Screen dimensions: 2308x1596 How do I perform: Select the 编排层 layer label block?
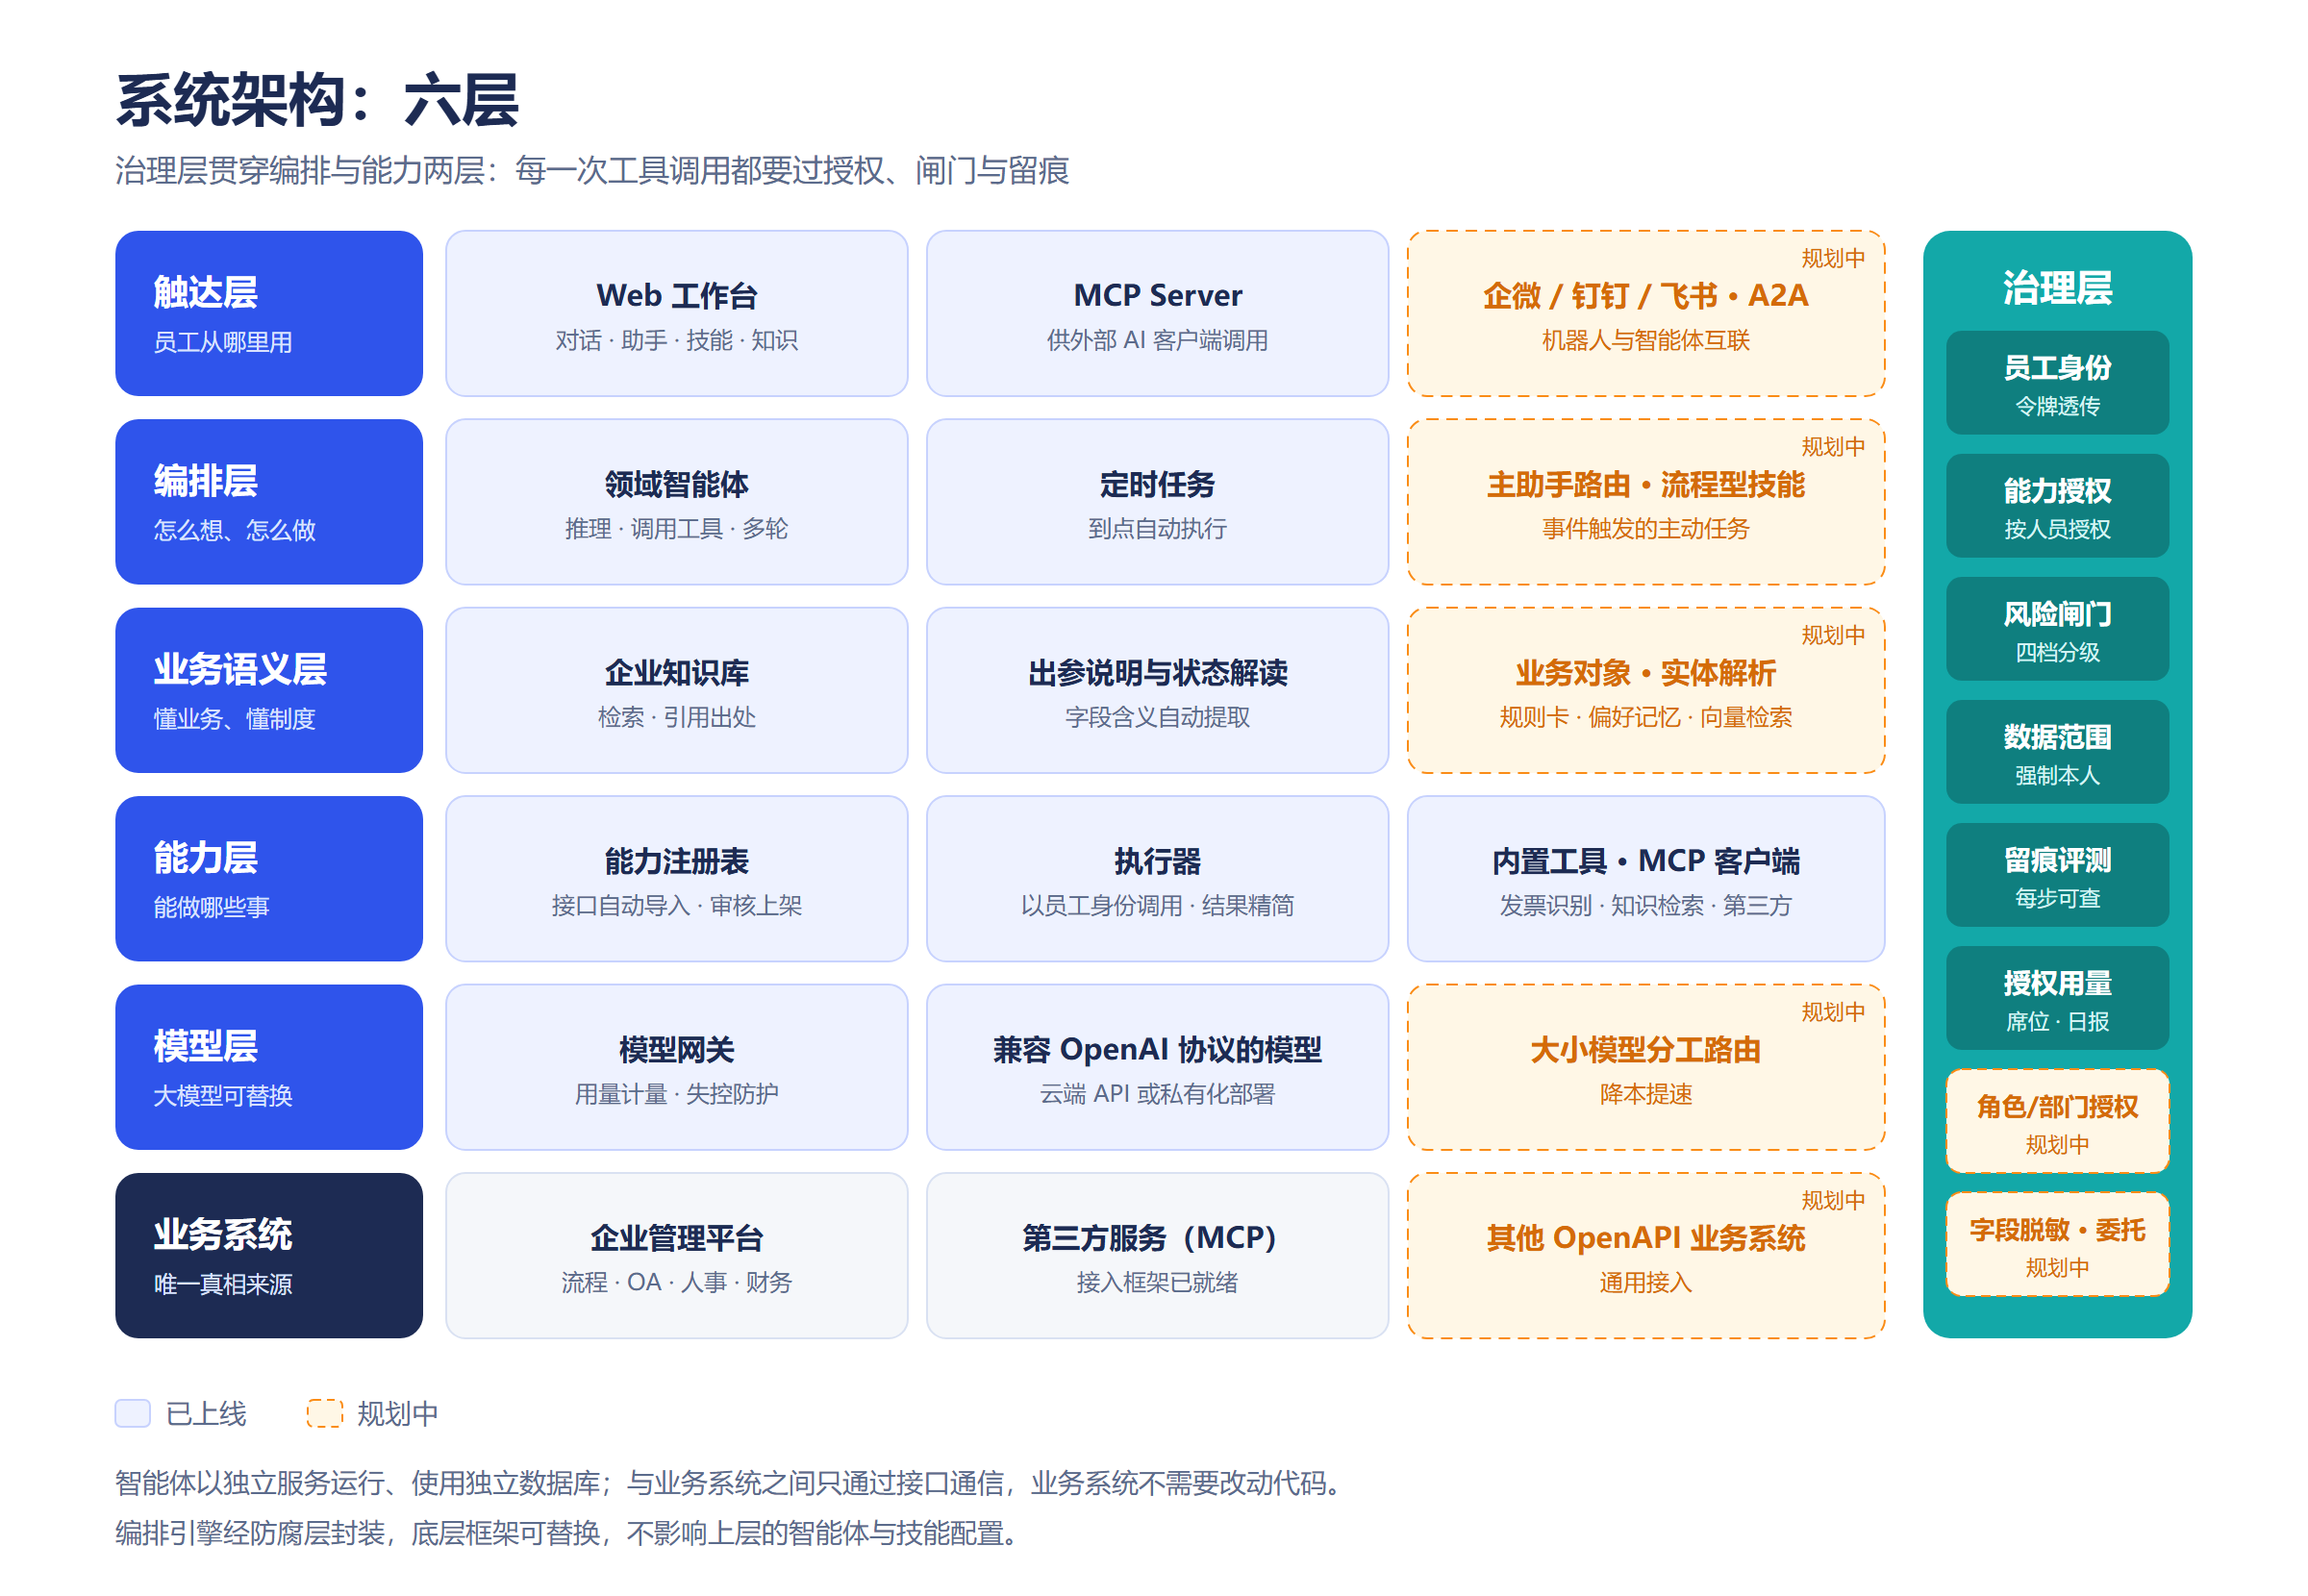268,501
